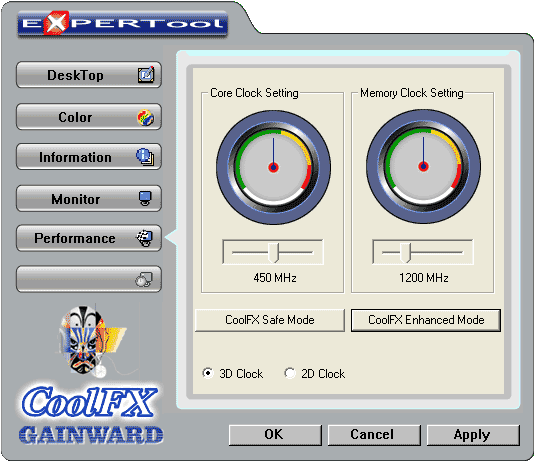The width and height of the screenshot is (534, 461).
Task: Click the Performance chip icon
Action: coord(145,238)
